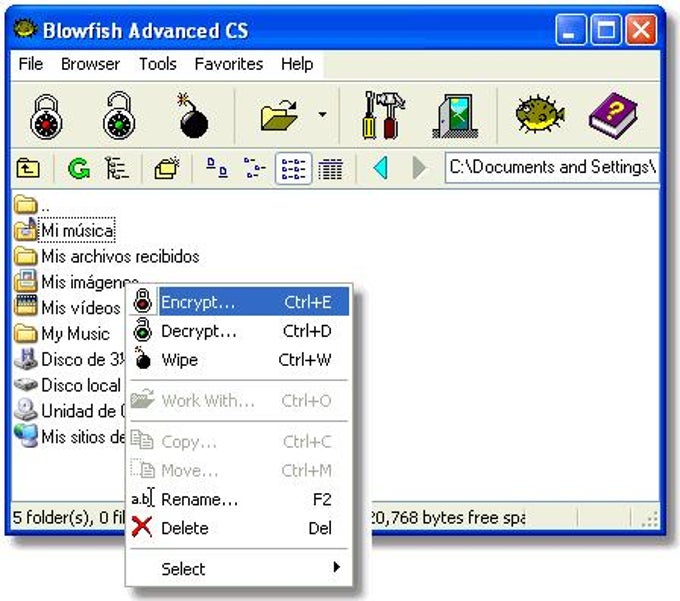The image size is (680, 601).
Task: Choose Rename... from context menu
Action: (239, 500)
